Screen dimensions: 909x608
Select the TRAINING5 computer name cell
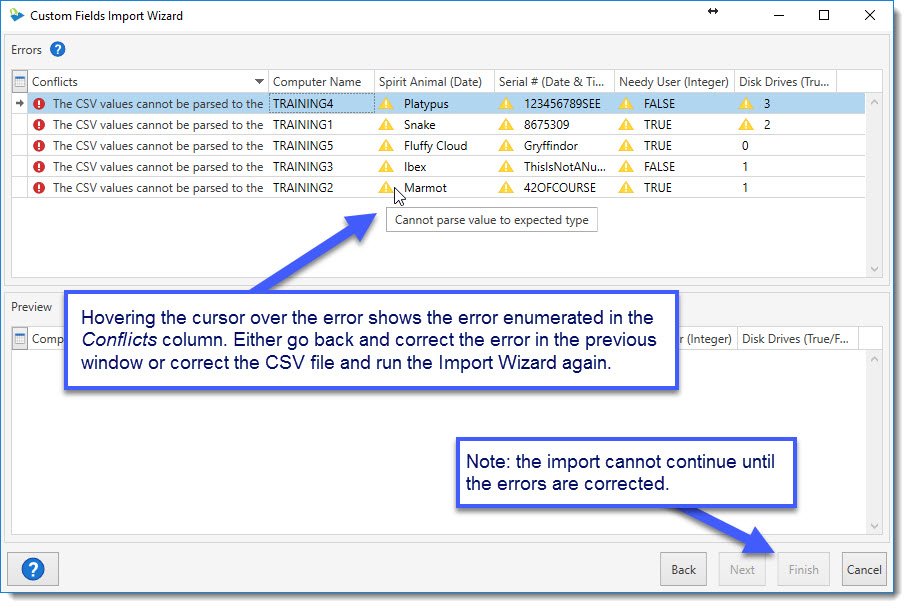pyautogui.click(x=321, y=145)
